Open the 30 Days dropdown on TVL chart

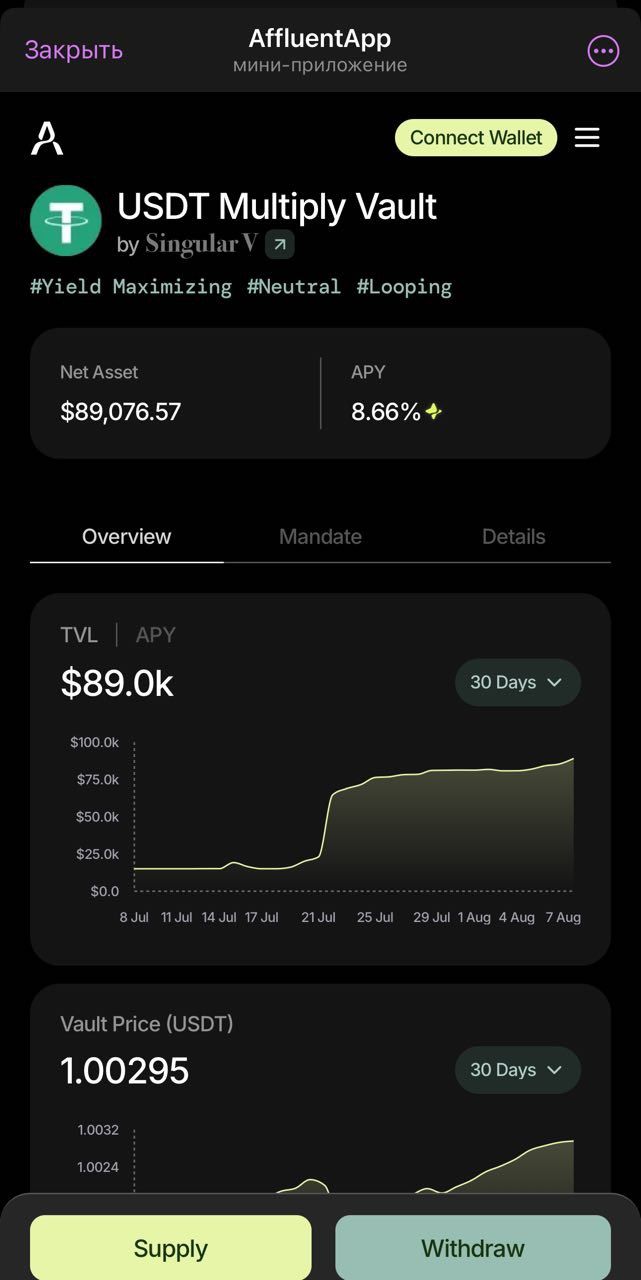[517, 682]
